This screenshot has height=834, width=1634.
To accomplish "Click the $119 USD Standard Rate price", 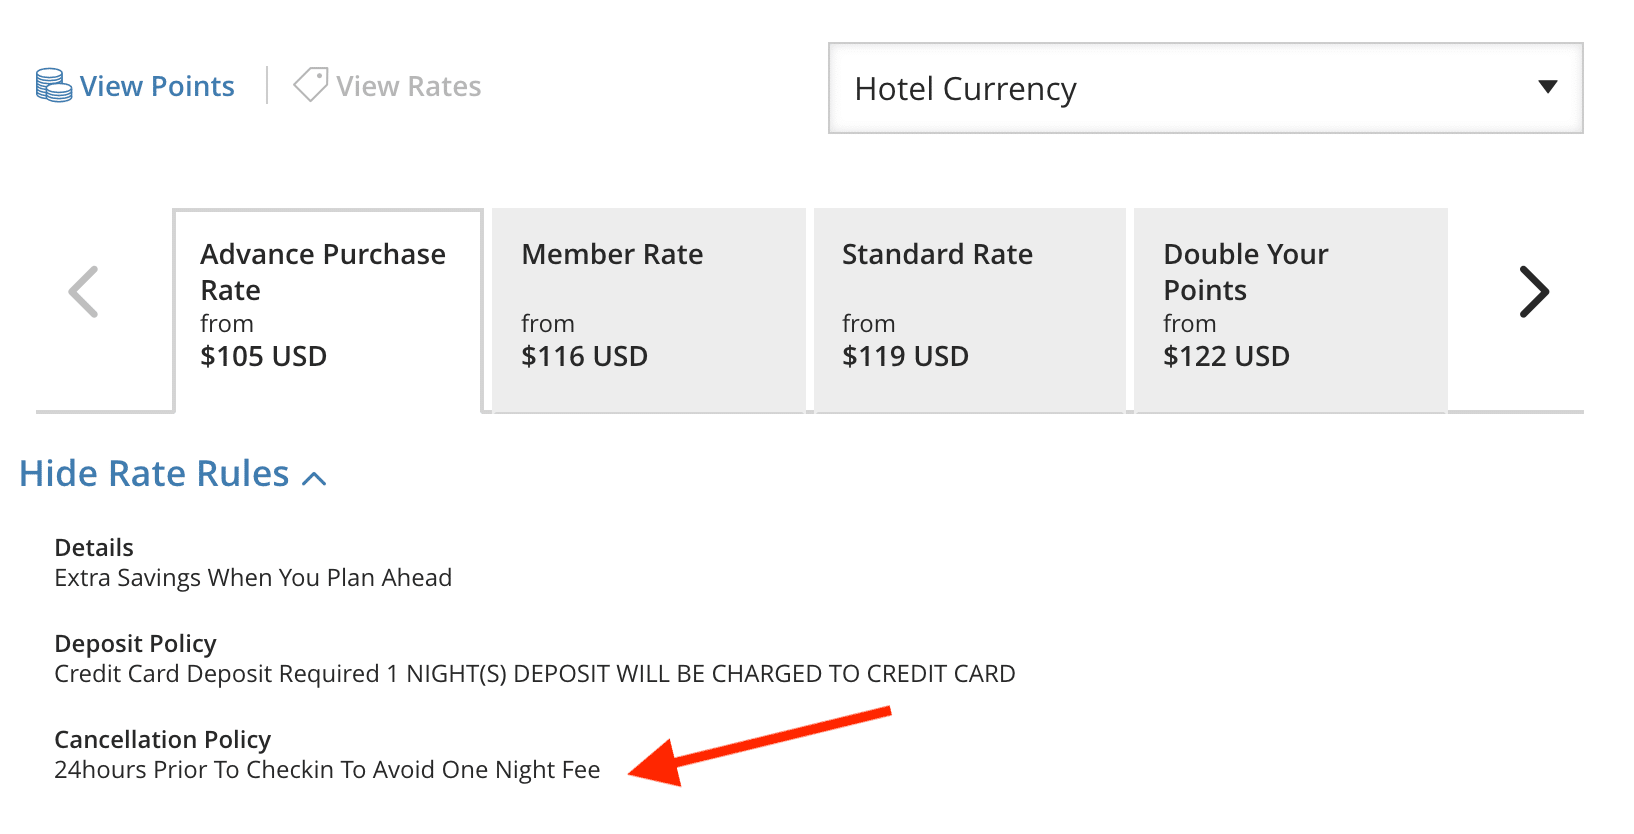I will (x=905, y=356).
